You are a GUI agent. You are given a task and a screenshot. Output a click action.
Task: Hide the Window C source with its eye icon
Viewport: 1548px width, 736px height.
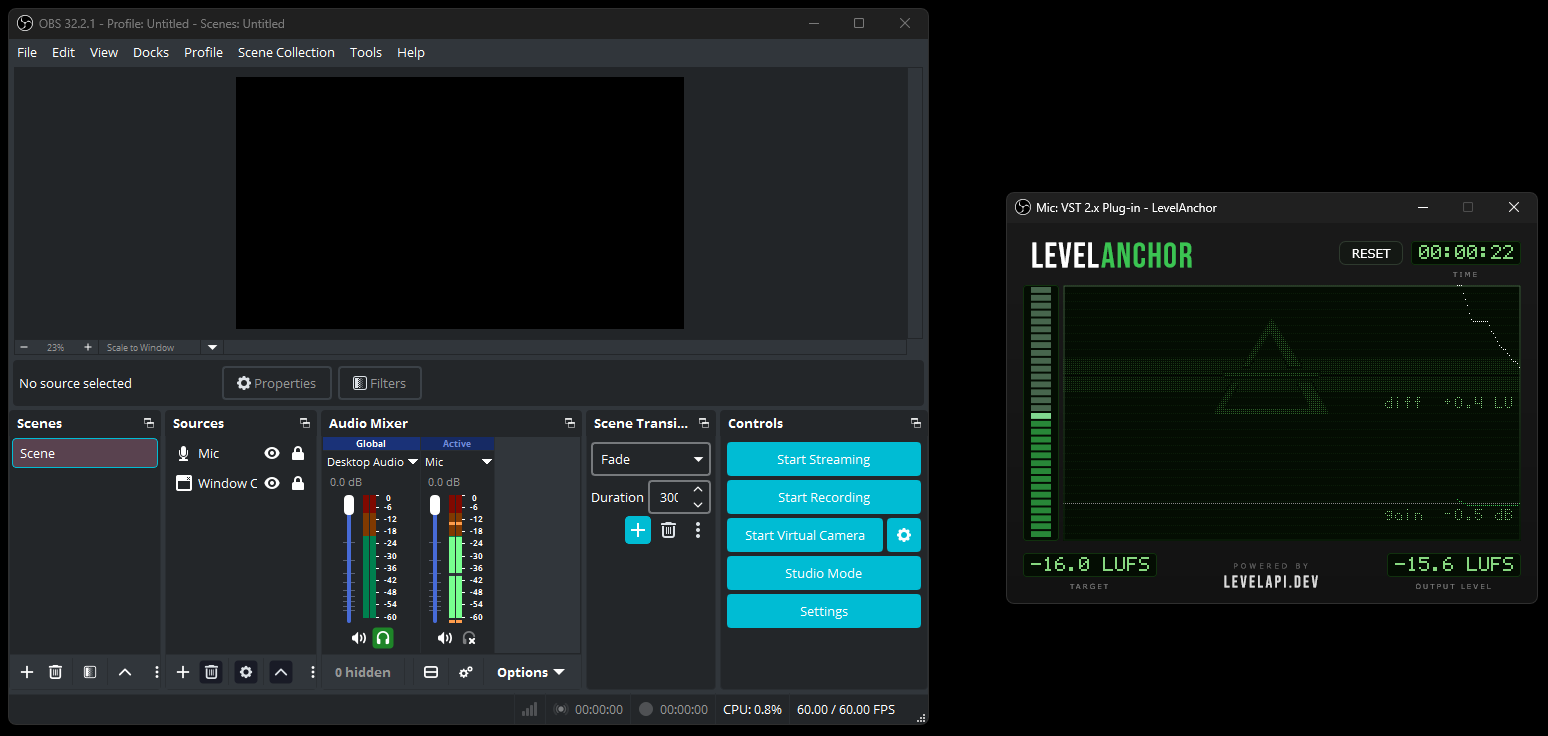click(272, 483)
